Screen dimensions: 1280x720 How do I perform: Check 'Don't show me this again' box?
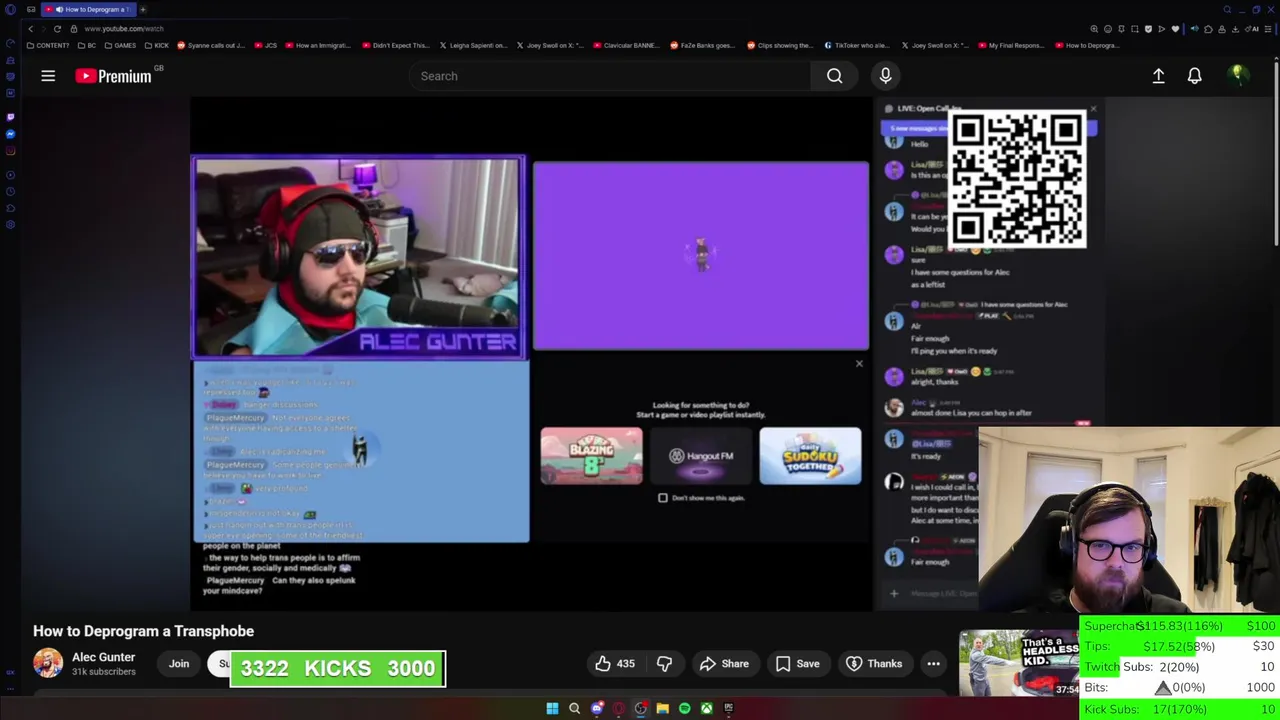[663, 498]
